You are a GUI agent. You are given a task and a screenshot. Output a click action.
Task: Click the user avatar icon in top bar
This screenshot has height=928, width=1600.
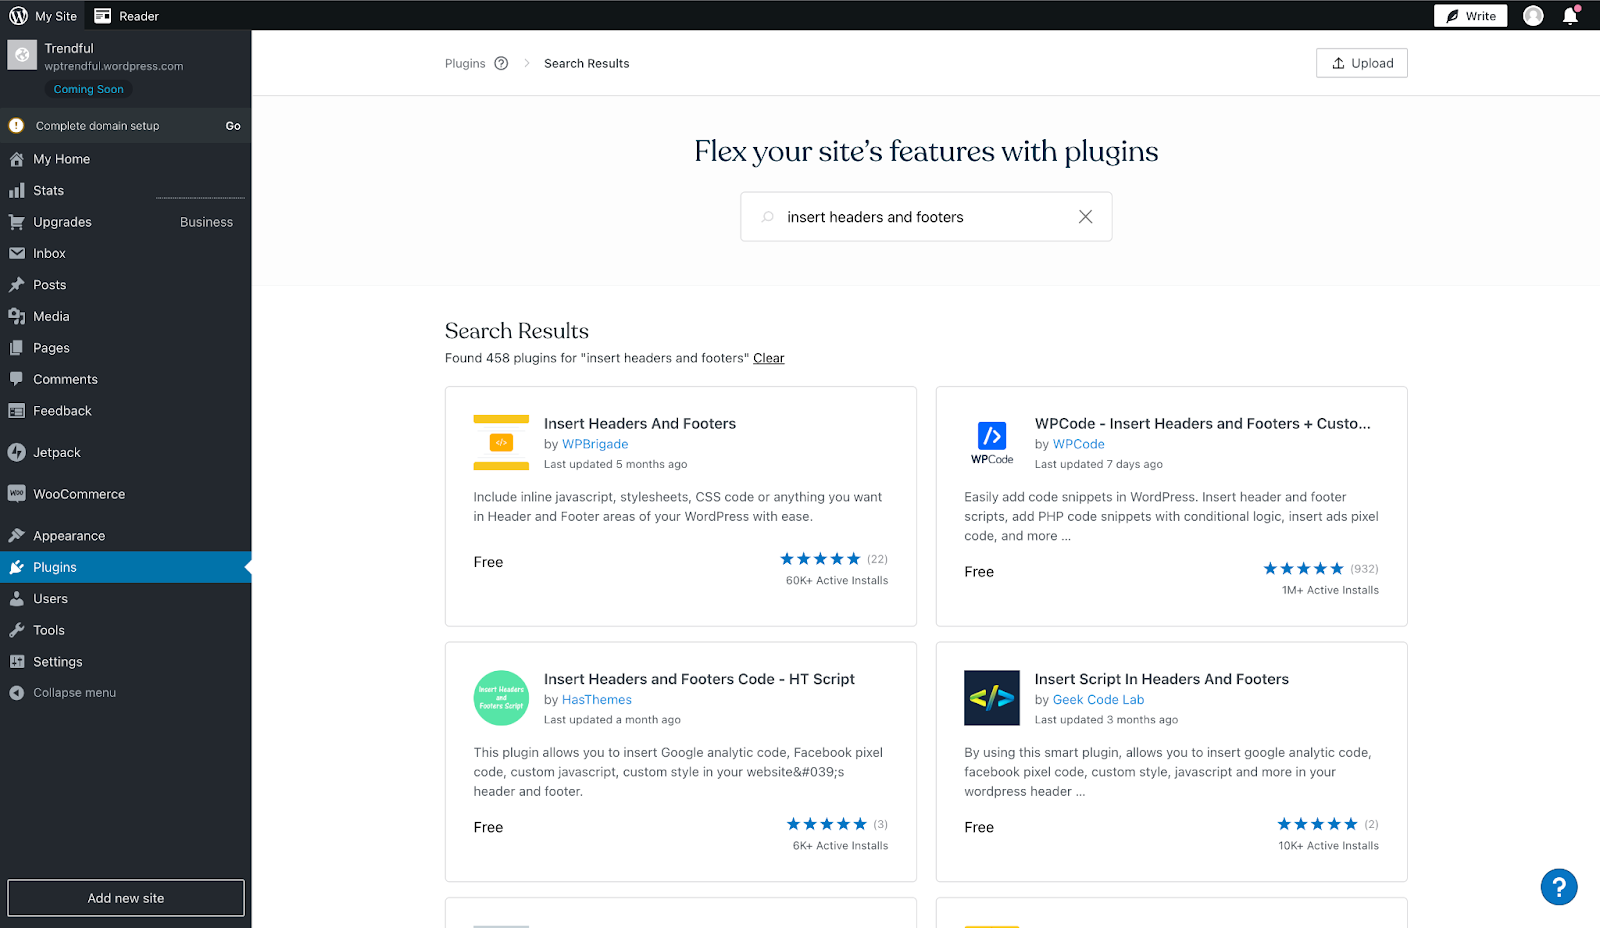click(1533, 16)
